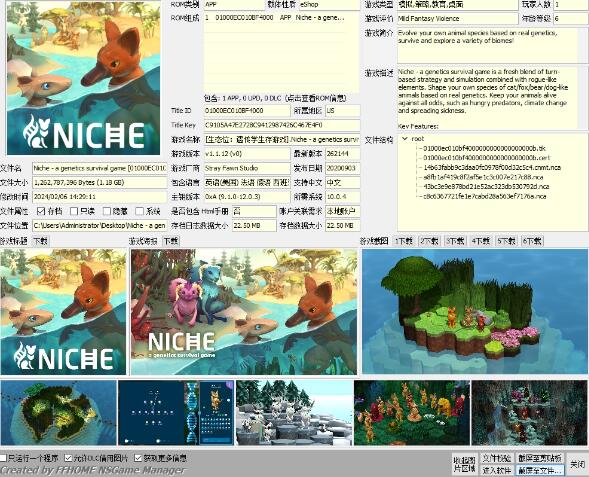Download game screenshot 1 with the 1下载 button

coord(404,241)
